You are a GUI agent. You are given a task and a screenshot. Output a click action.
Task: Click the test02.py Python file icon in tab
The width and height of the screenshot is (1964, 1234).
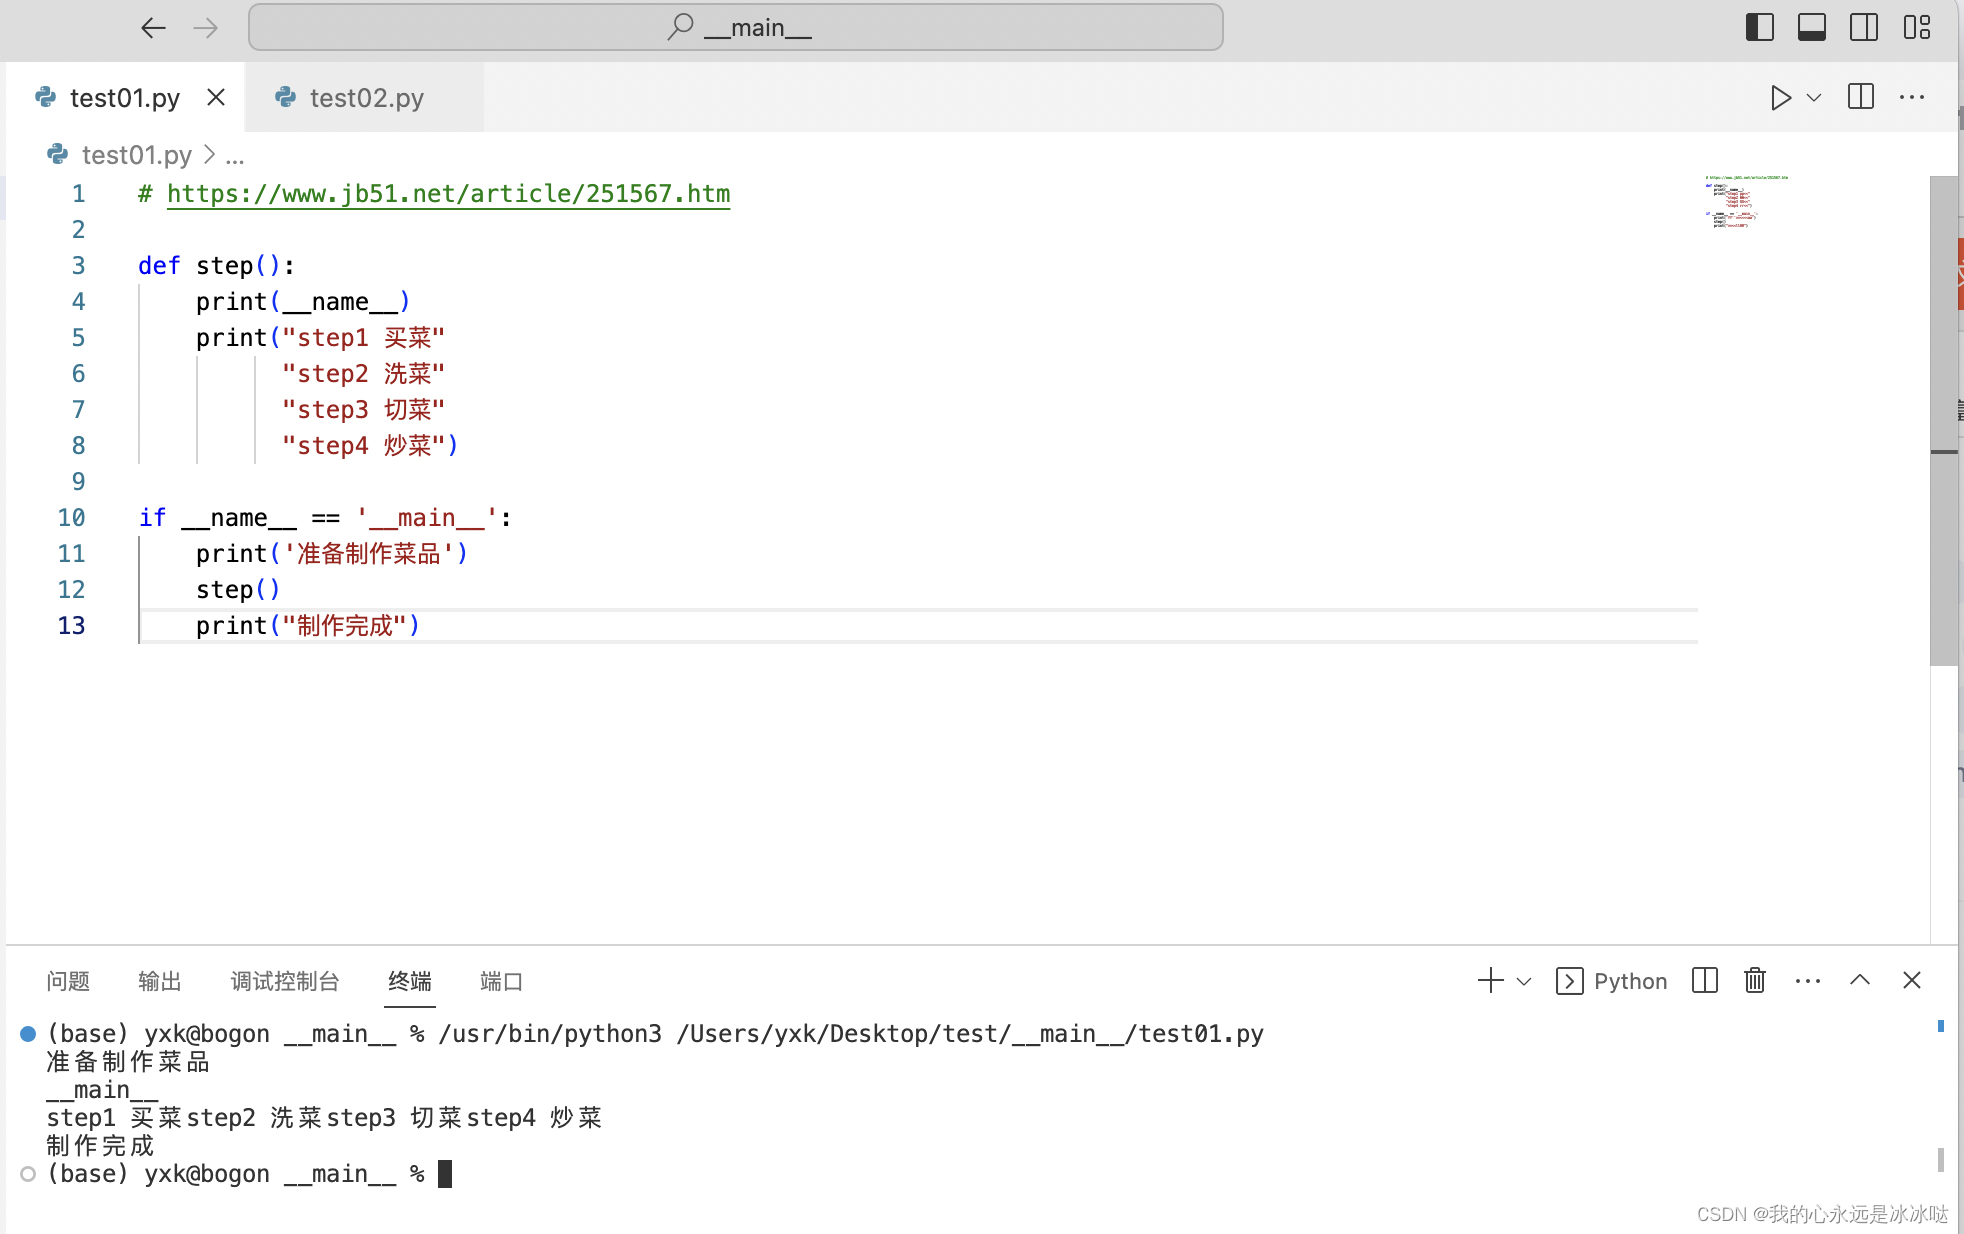286,97
